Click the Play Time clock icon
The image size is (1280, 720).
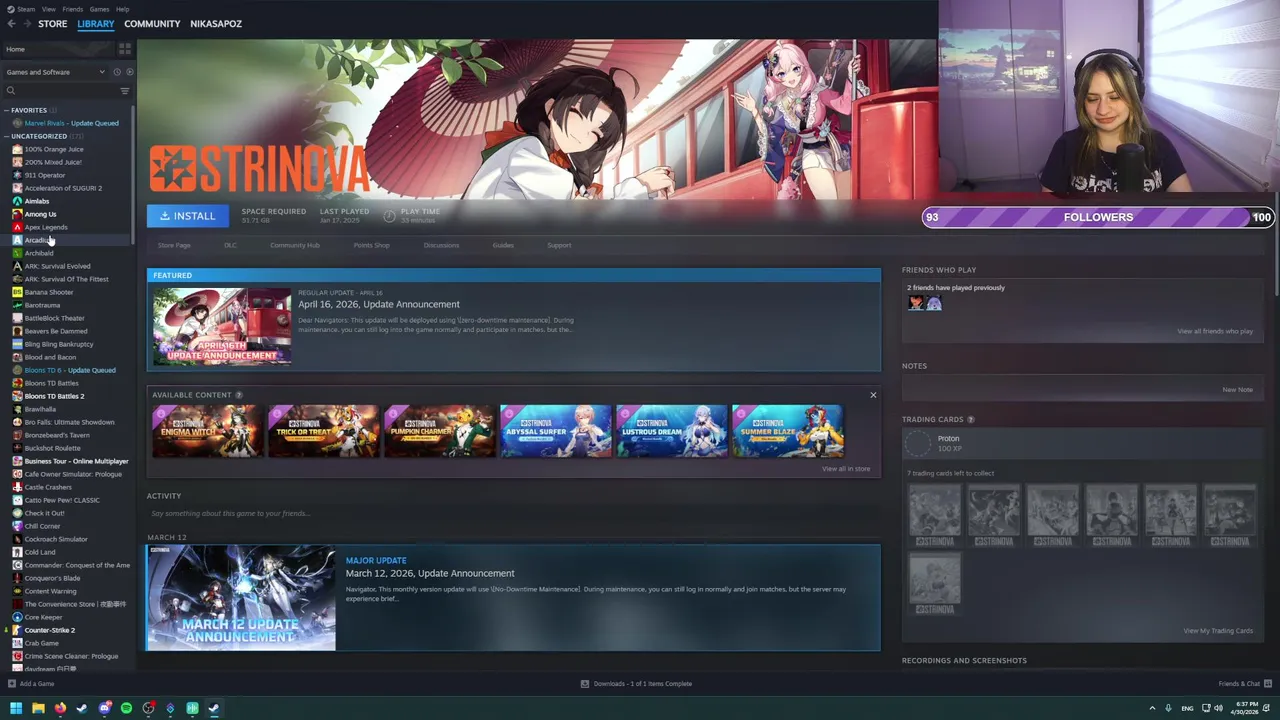[x=389, y=215]
